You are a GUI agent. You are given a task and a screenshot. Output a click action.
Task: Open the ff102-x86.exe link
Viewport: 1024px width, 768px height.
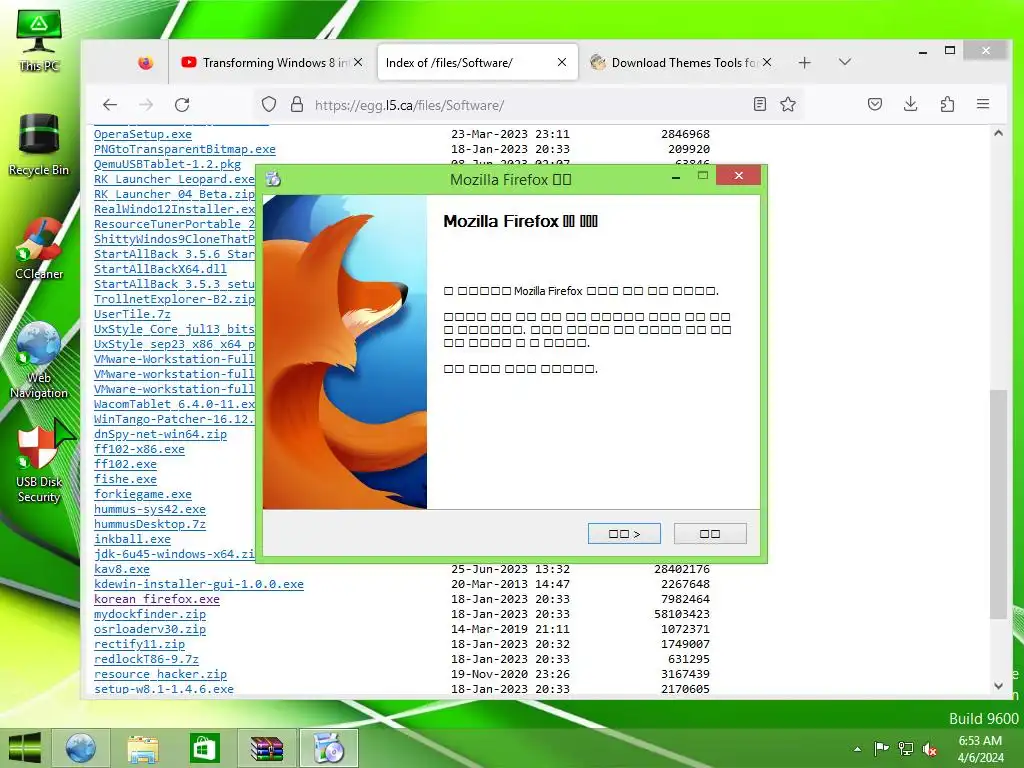click(x=139, y=449)
